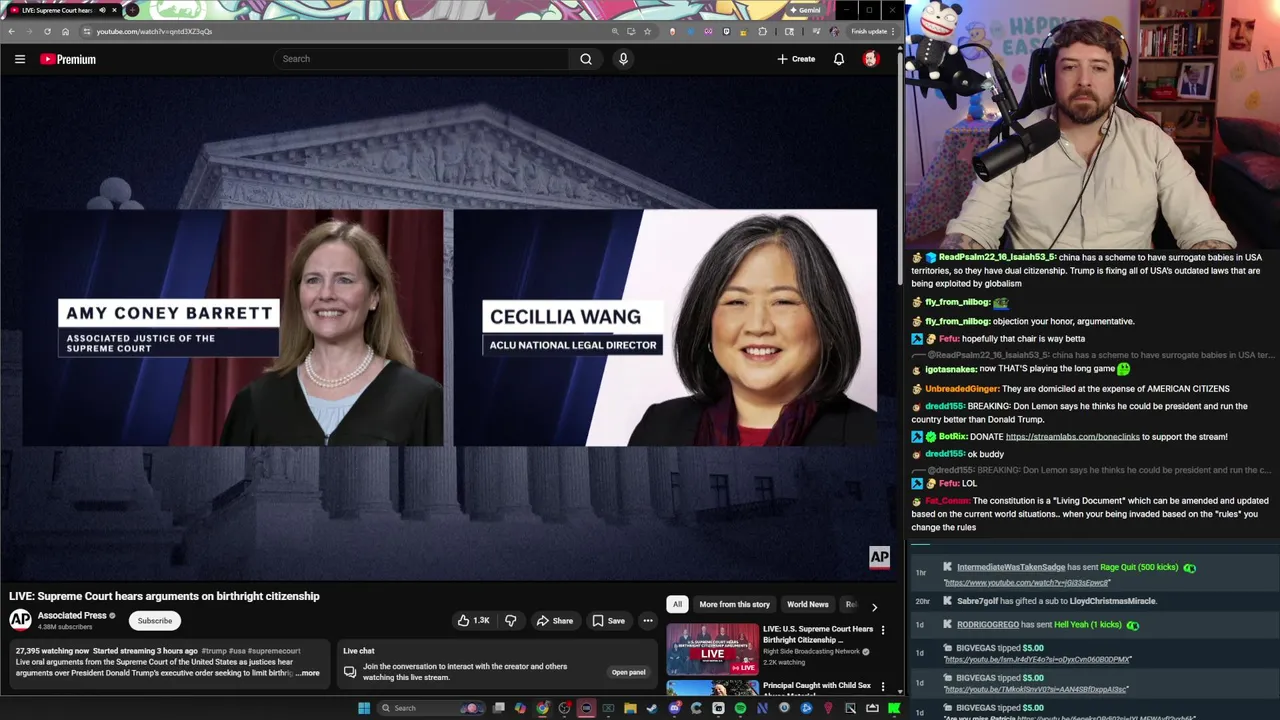Click username UnbreadedGinger in chat

[962, 389]
